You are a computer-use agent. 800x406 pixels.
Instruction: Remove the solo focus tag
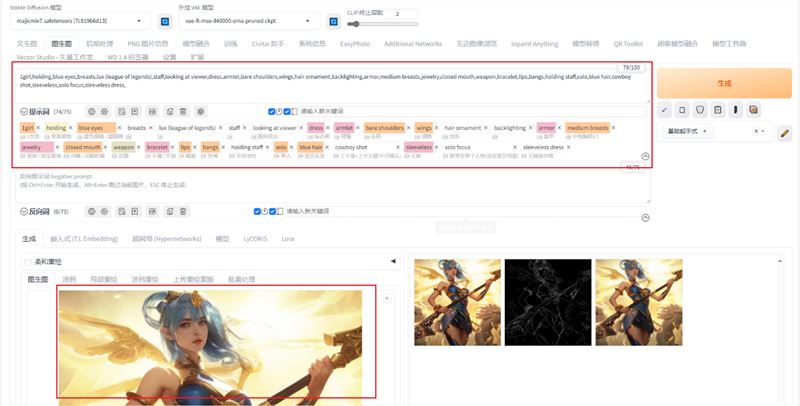(515, 147)
